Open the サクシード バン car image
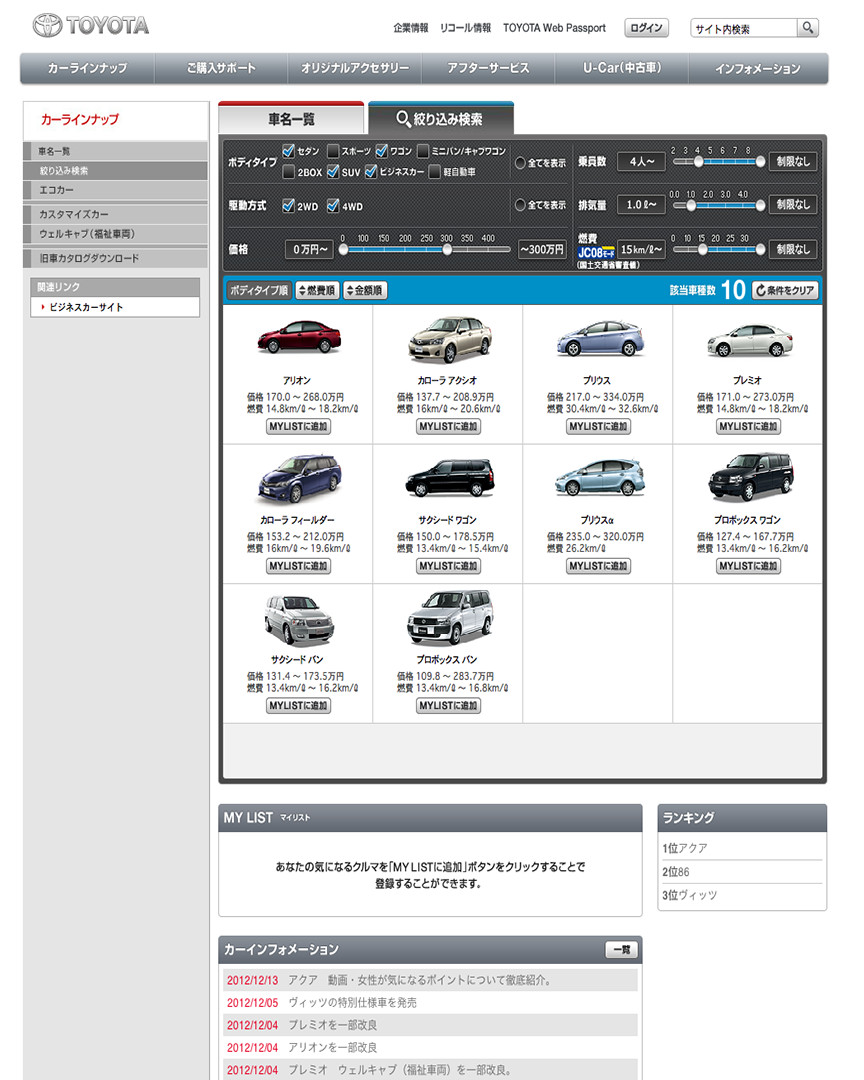864x1080 pixels. (298, 621)
